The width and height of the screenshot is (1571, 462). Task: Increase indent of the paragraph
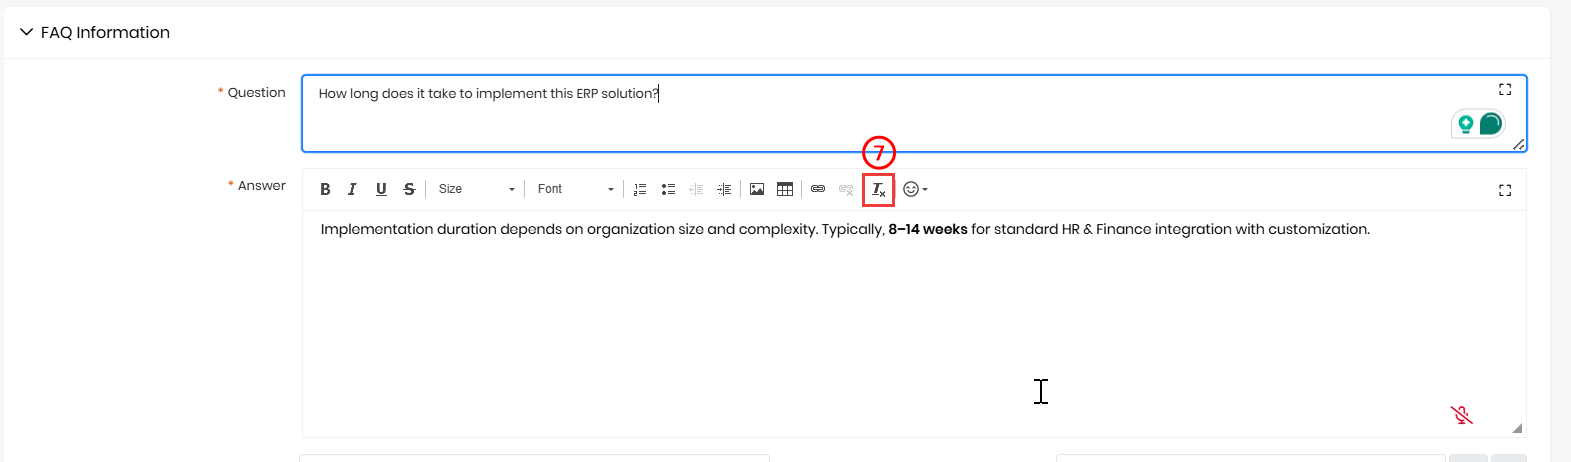tap(724, 189)
